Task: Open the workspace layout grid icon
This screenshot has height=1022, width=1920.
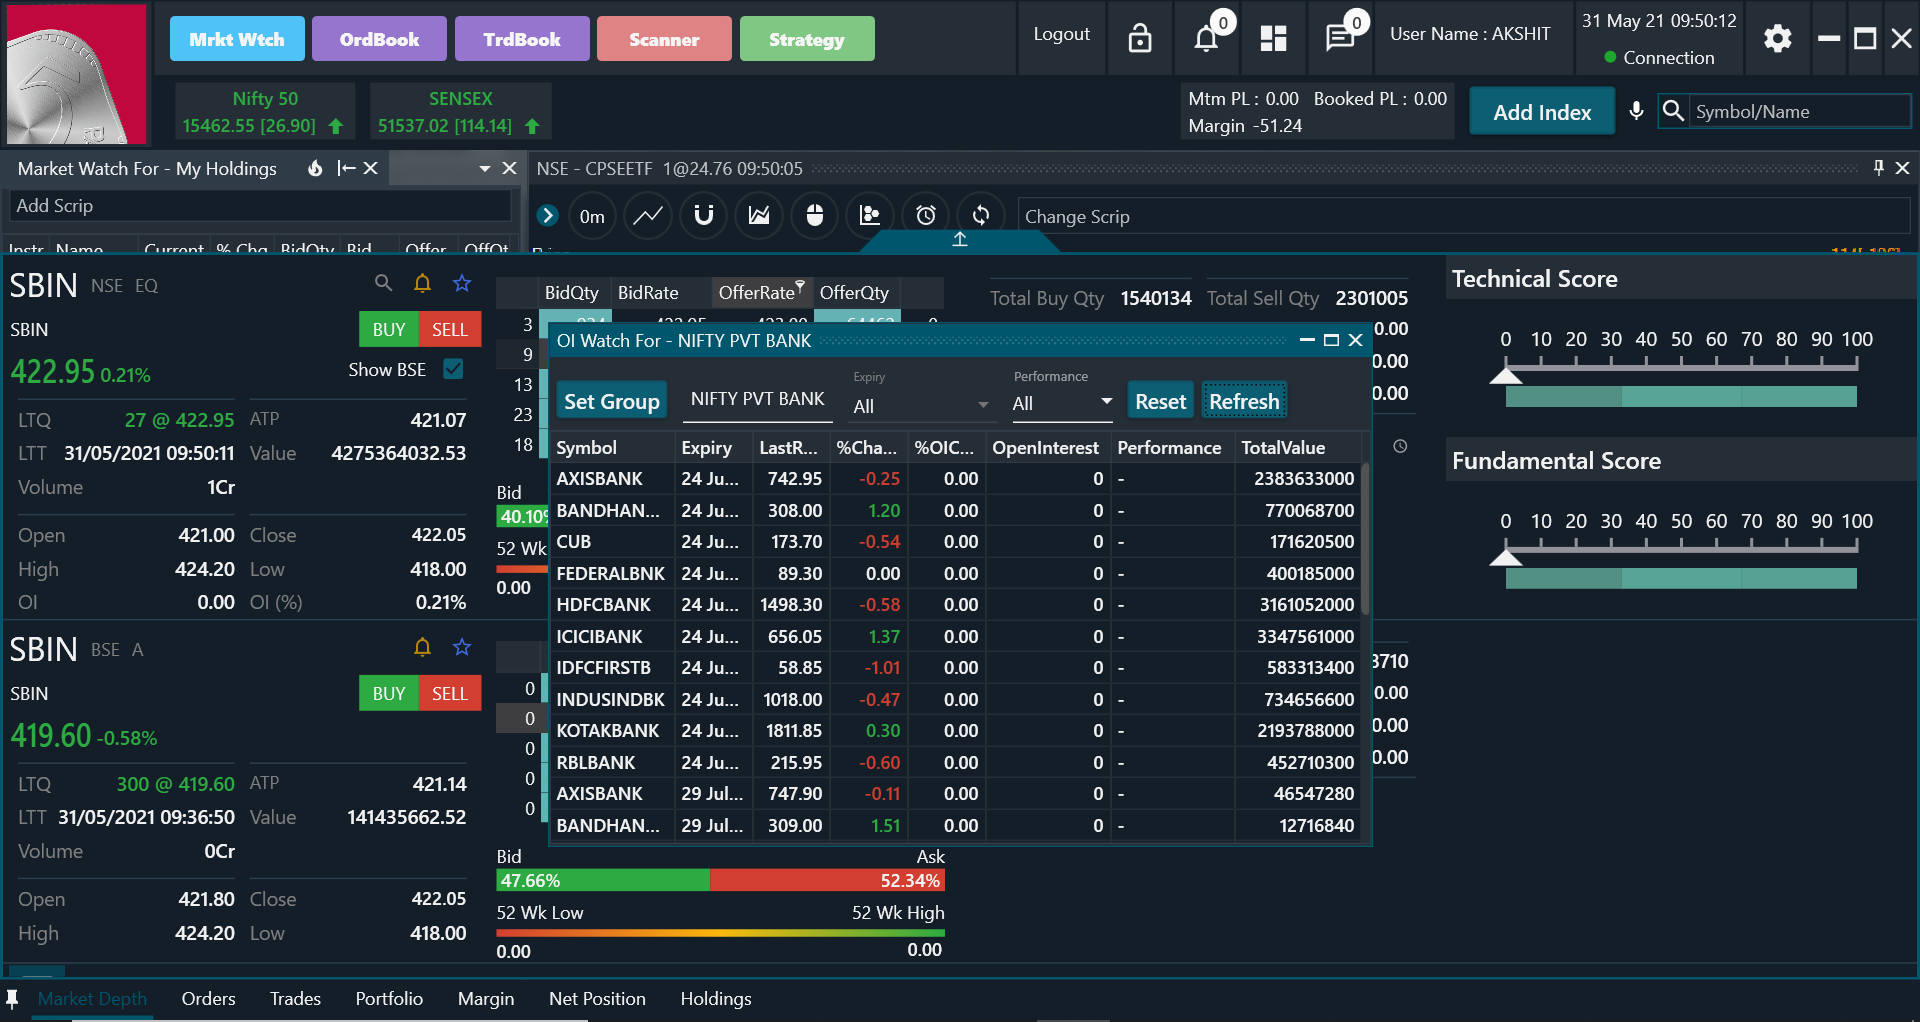Action: 1273,38
